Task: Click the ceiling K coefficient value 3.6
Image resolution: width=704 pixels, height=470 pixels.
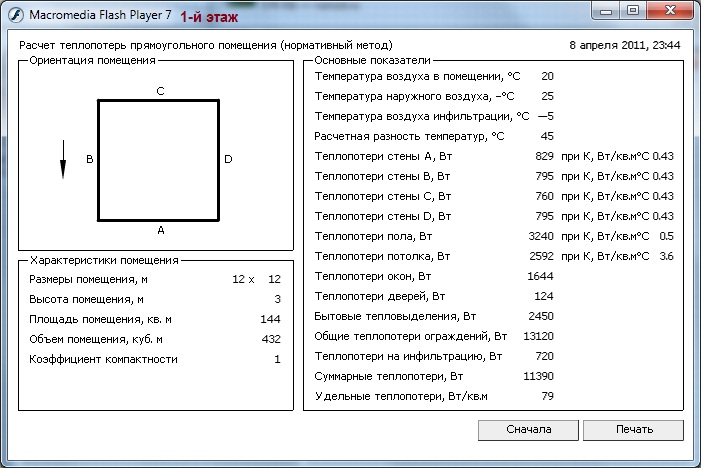Action: [666, 256]
